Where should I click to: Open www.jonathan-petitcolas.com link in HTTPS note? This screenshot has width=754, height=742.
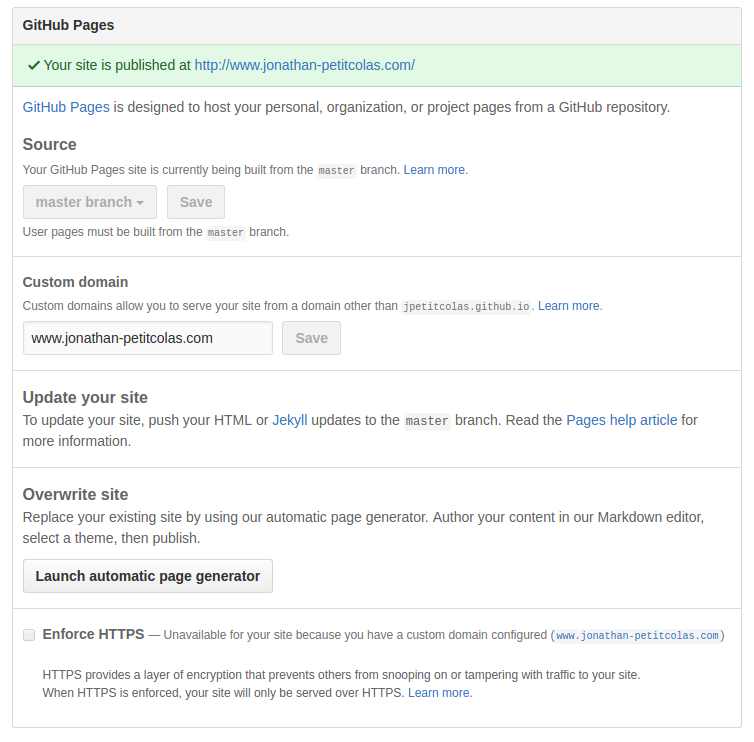(637, 636)
